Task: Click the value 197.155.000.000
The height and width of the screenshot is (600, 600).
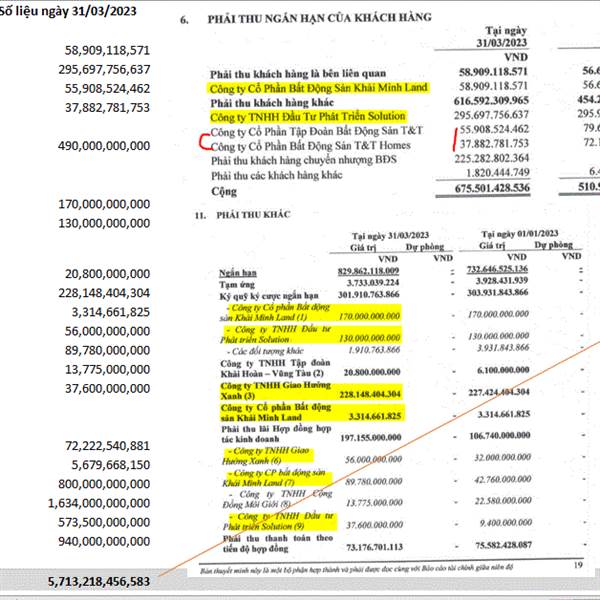Action: point(371,437)
